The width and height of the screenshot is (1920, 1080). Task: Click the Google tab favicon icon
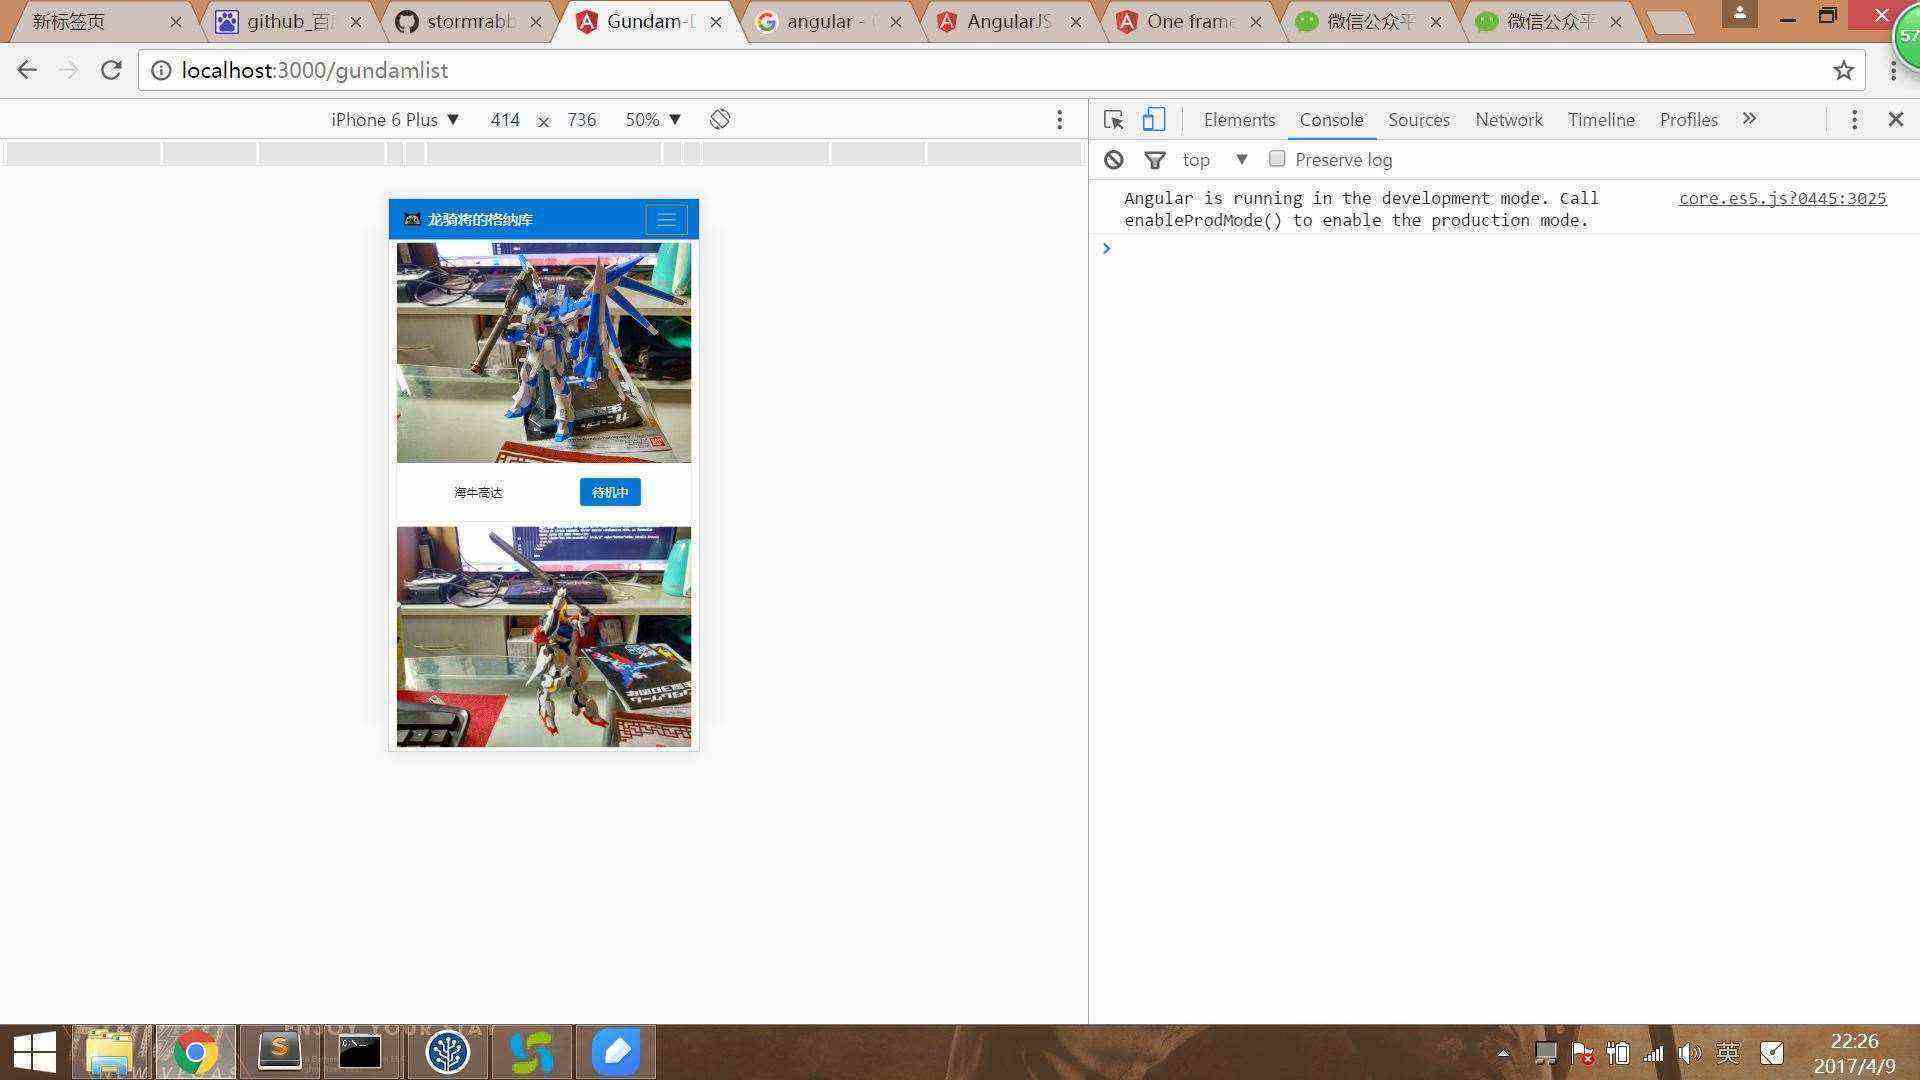(x=769, y=20)
